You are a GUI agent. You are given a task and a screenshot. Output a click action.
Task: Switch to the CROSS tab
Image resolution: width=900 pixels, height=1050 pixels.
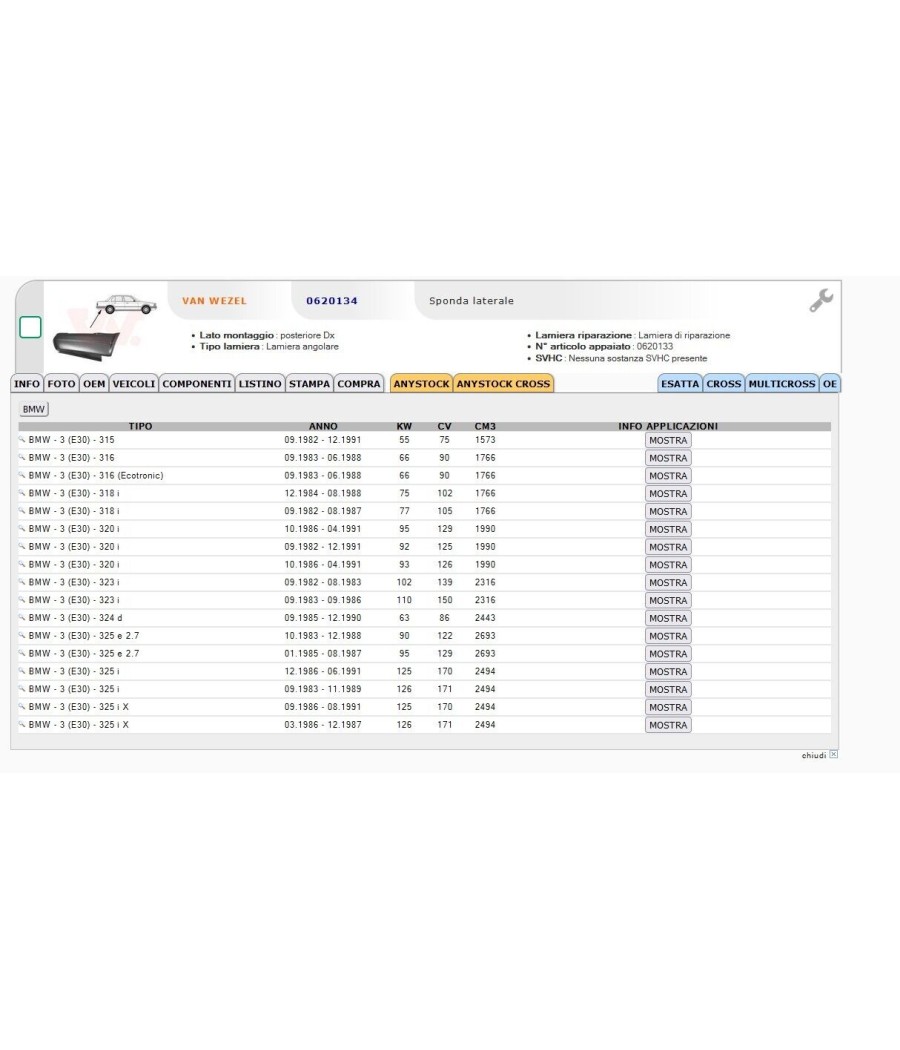pyautogui.click(x=724, y=384)
